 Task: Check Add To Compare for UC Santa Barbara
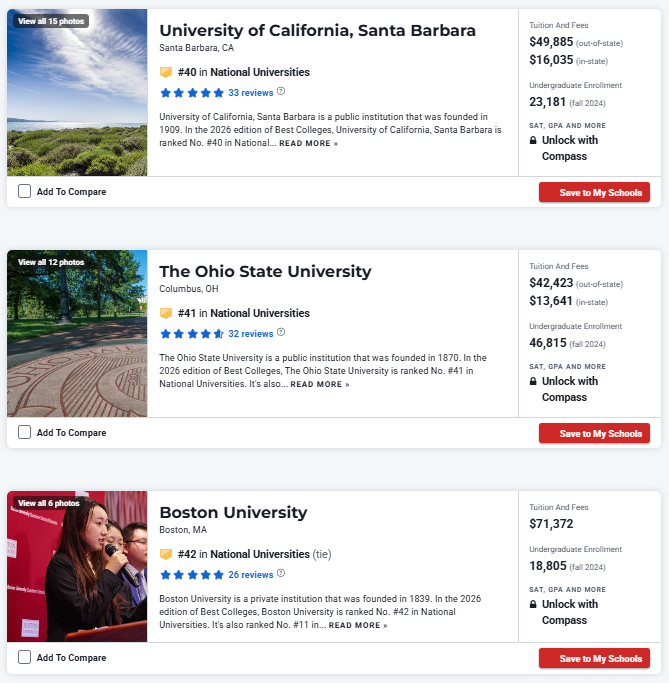pyautogui.click(x=24, y=191)
